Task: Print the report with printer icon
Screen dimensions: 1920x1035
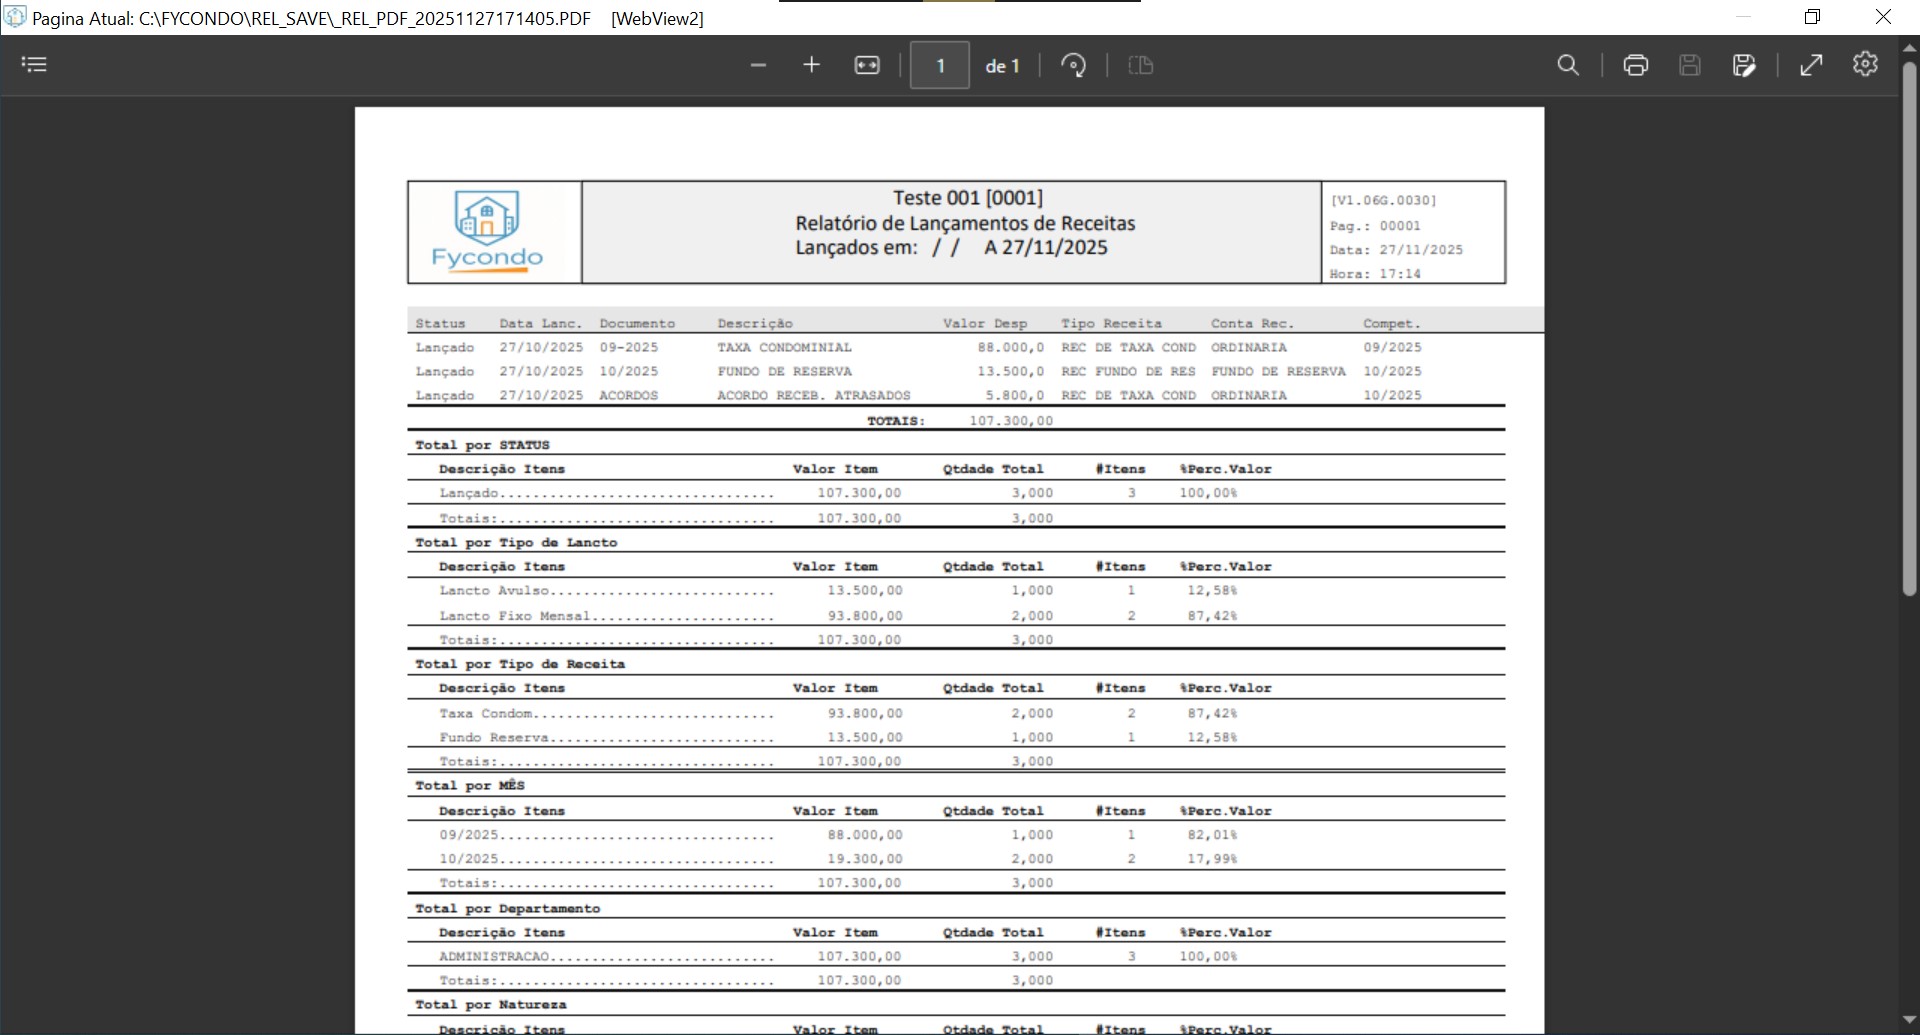Action: pyautogui.click(x=1635, y=66)
